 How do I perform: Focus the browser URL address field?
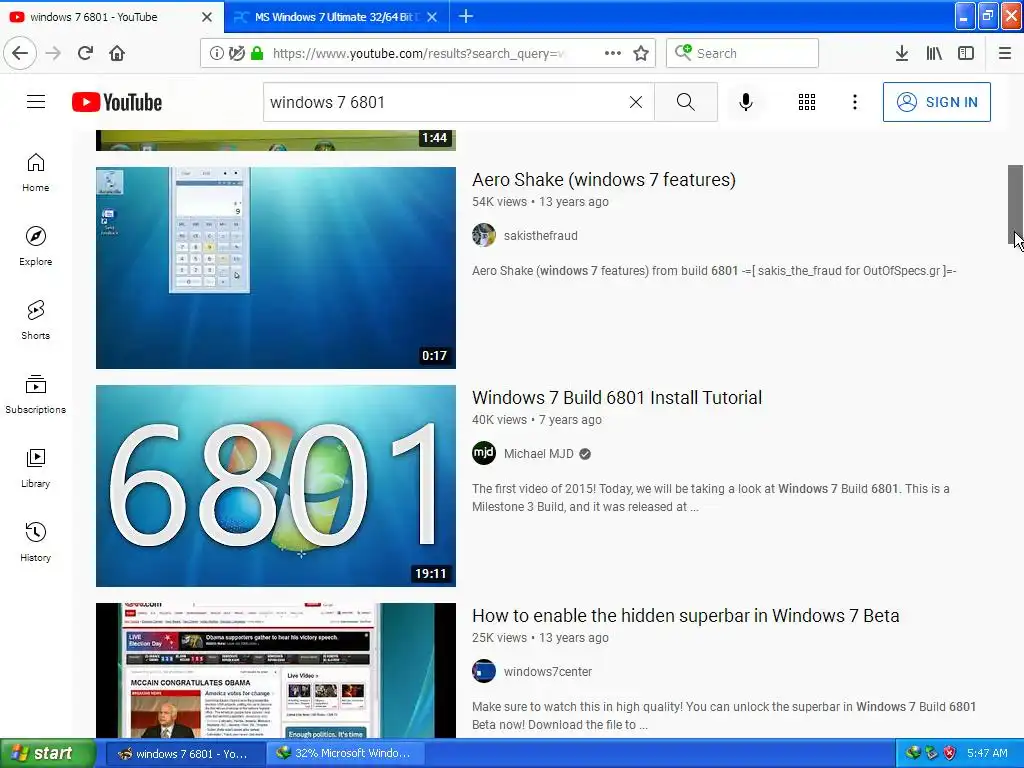(418, 54)
